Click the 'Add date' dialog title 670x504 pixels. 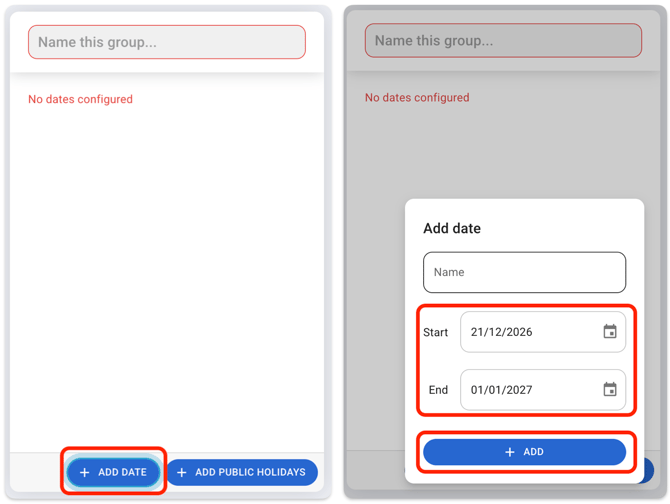pyautogui.click(x=452, y=229)
